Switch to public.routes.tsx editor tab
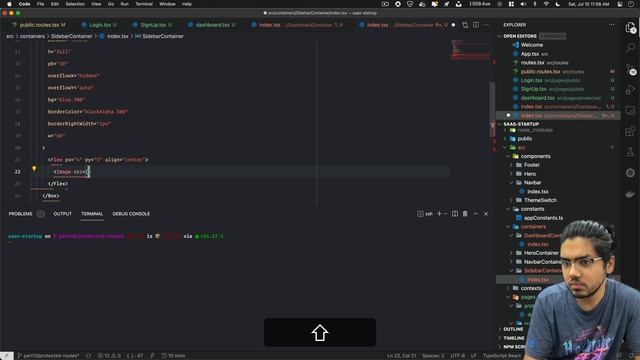 click(x=38, y=25)
